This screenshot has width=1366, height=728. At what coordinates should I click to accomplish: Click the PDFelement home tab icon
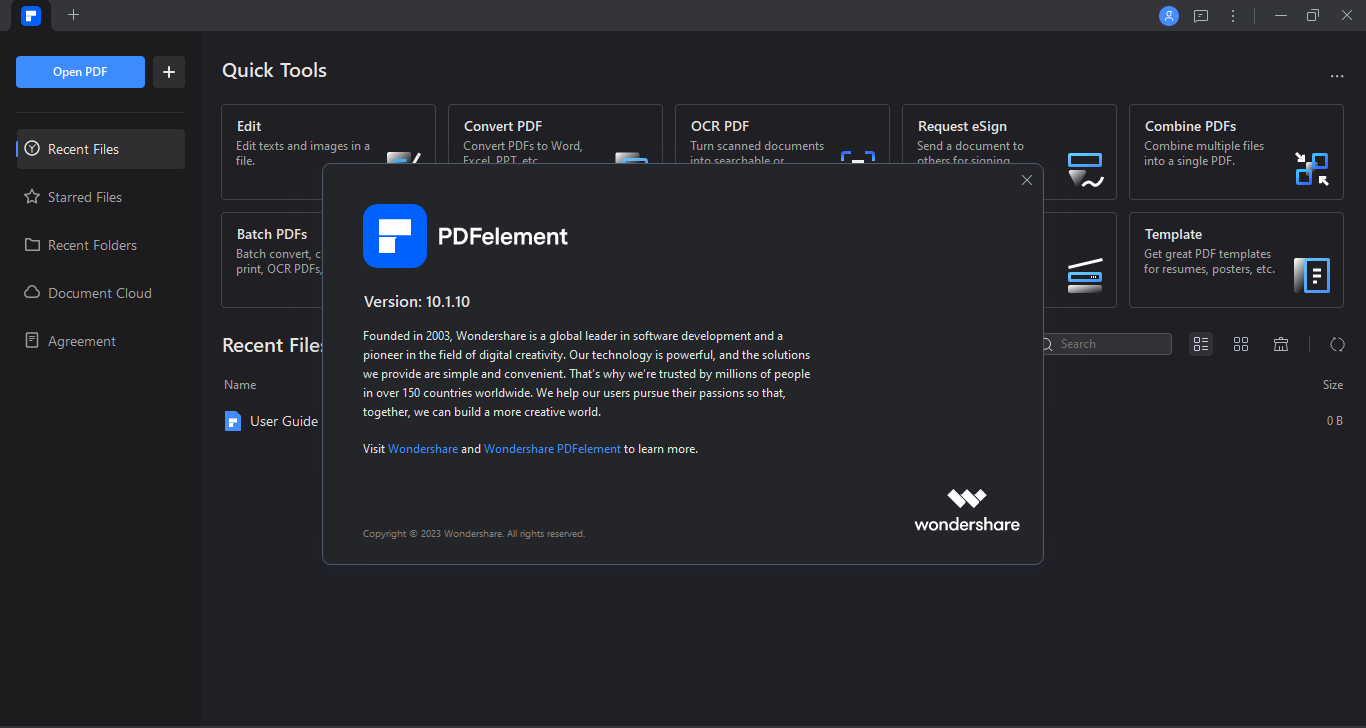(31, 15)
